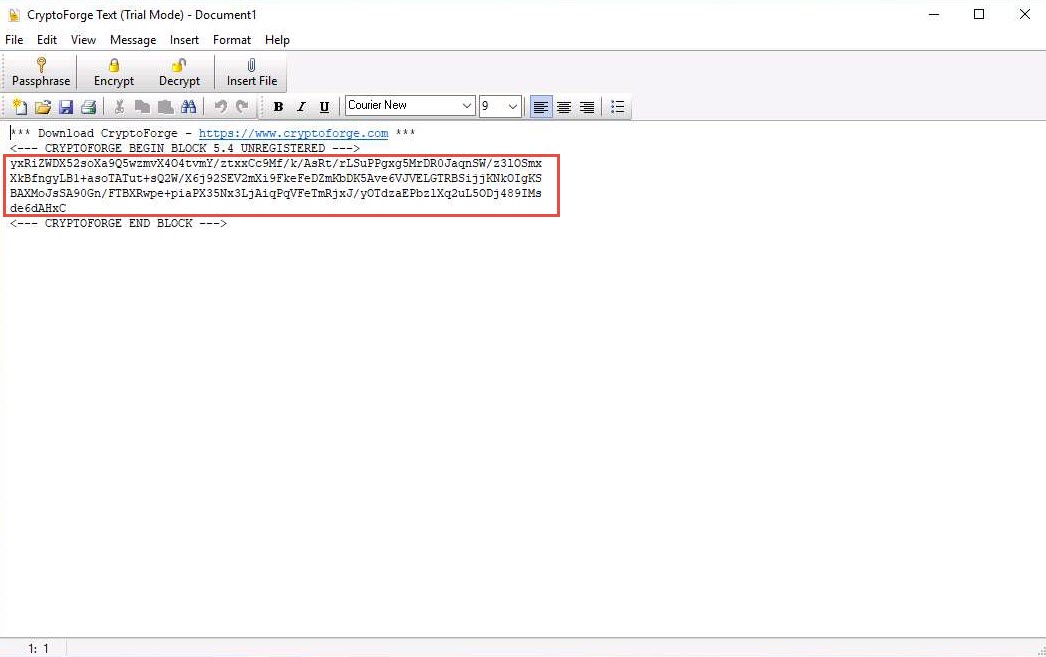Center align the text

564,107
